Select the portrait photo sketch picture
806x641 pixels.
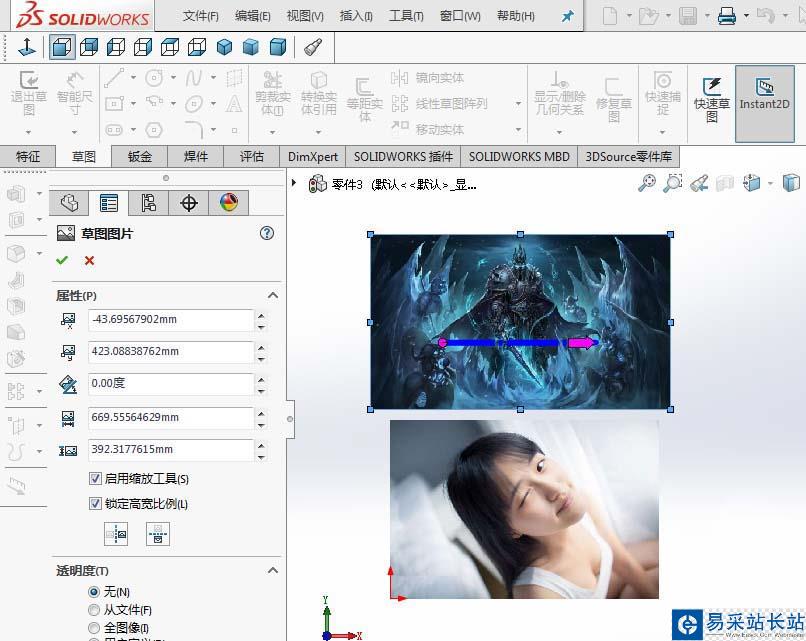click(524, 509)
